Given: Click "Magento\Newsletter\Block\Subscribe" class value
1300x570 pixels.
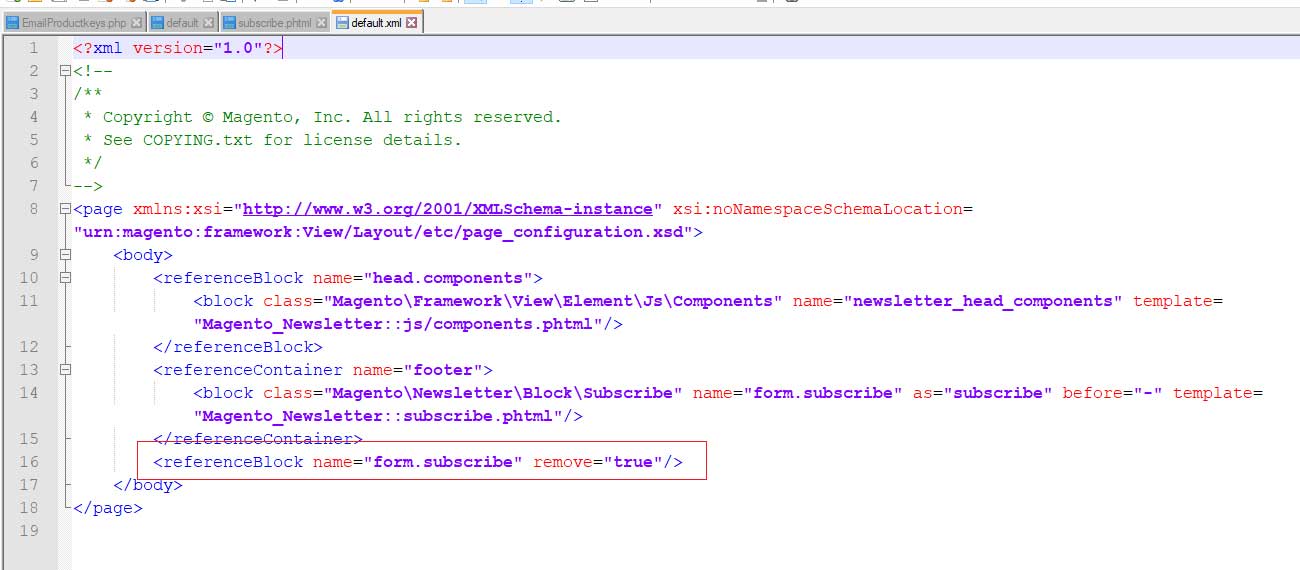Looking at the screenshot, I should [502, 393].
